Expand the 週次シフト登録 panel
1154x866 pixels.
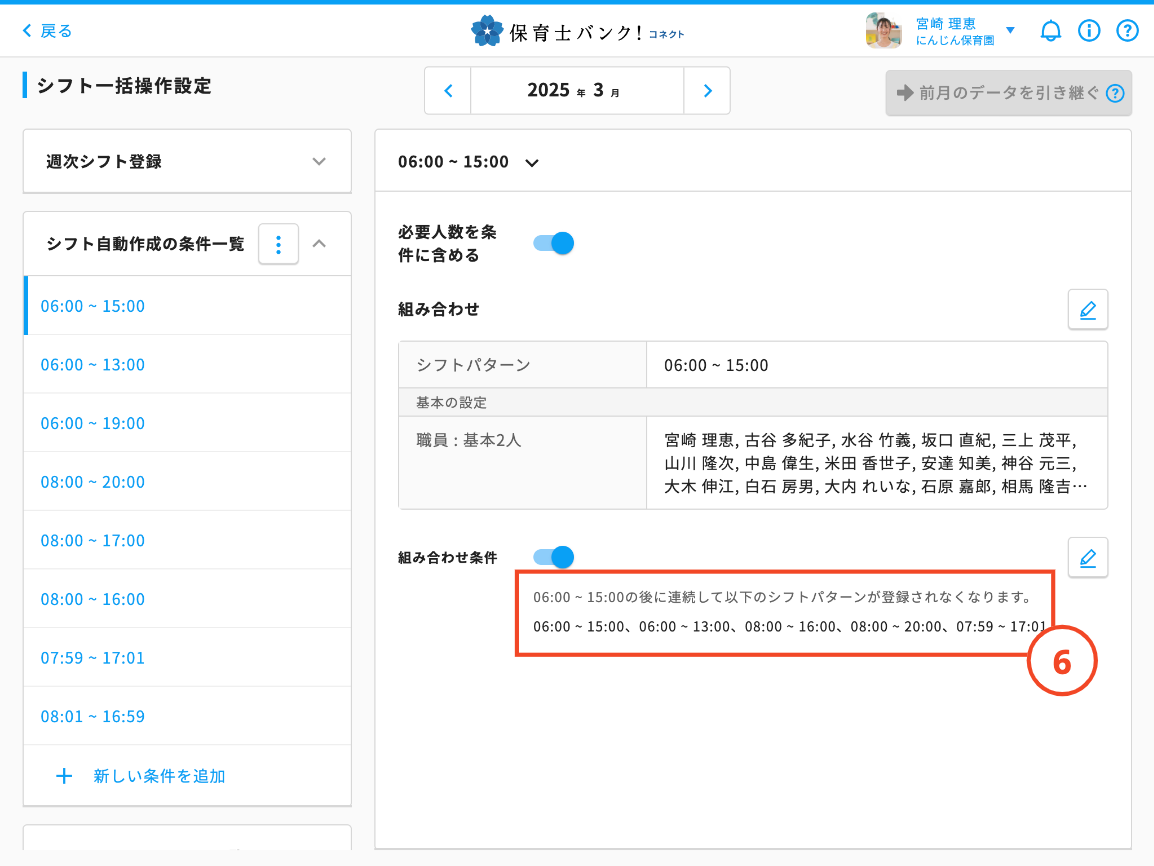(x=187, y=161)
